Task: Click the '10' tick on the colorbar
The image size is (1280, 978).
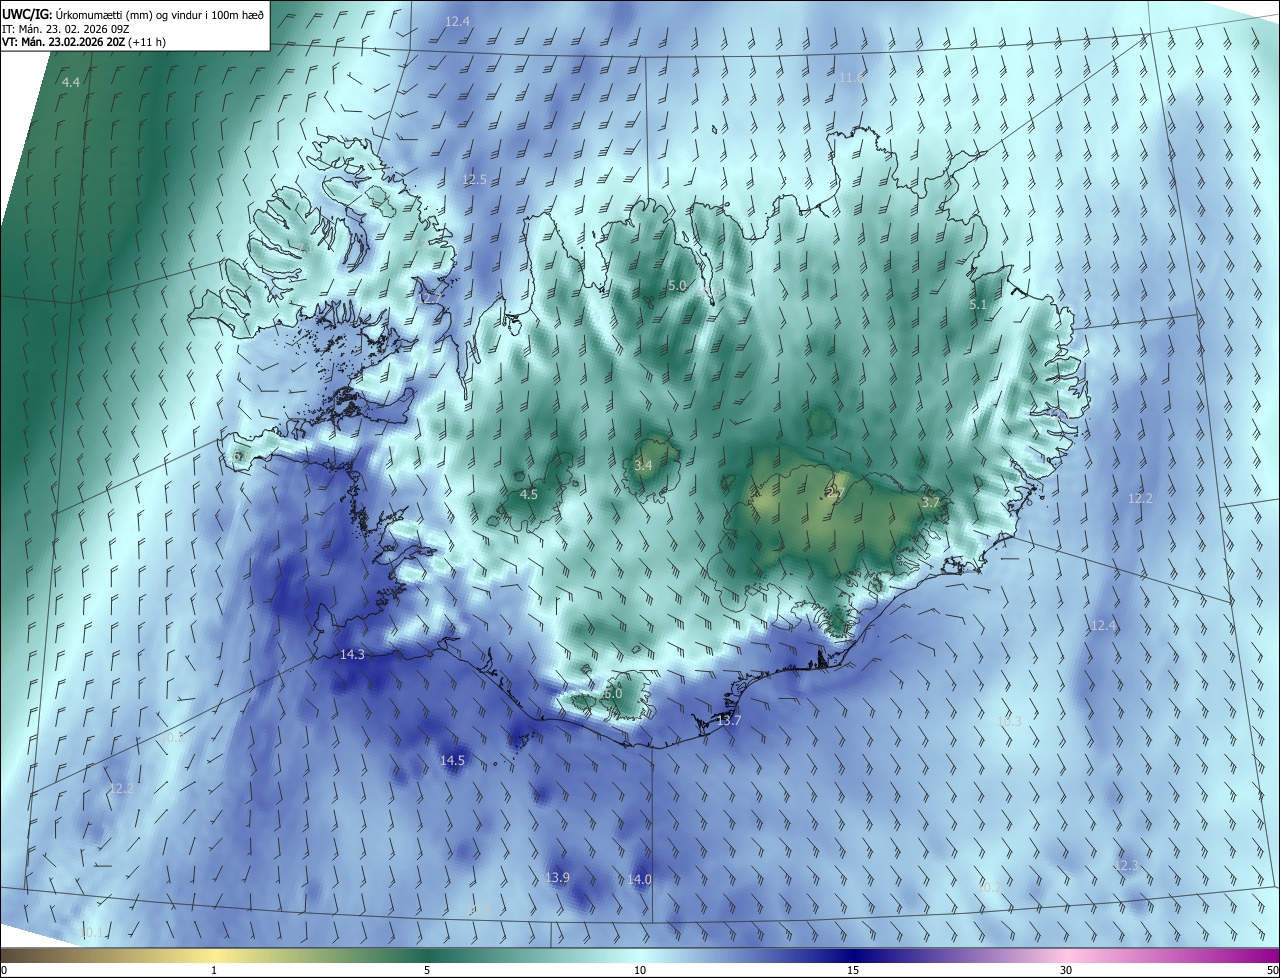Action: point(640,970)
